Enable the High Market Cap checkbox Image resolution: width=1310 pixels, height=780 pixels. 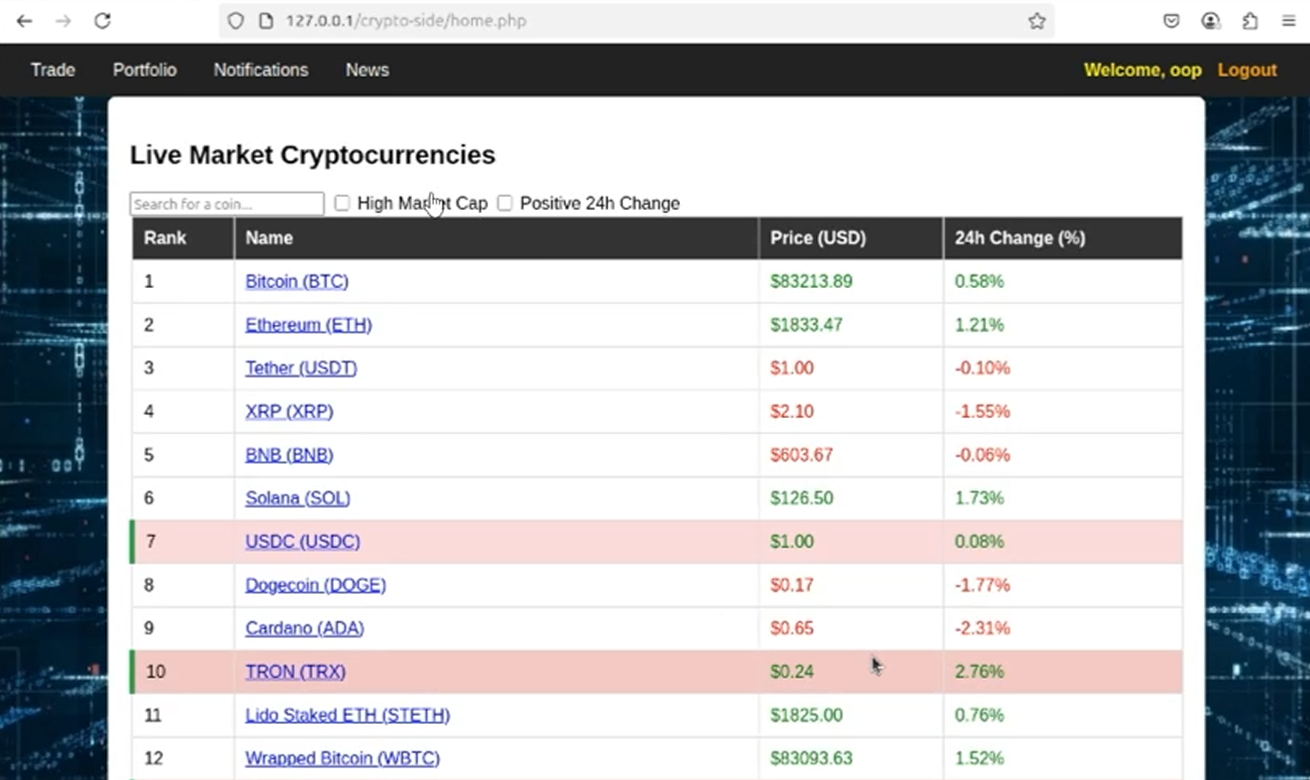coord(342,203)
